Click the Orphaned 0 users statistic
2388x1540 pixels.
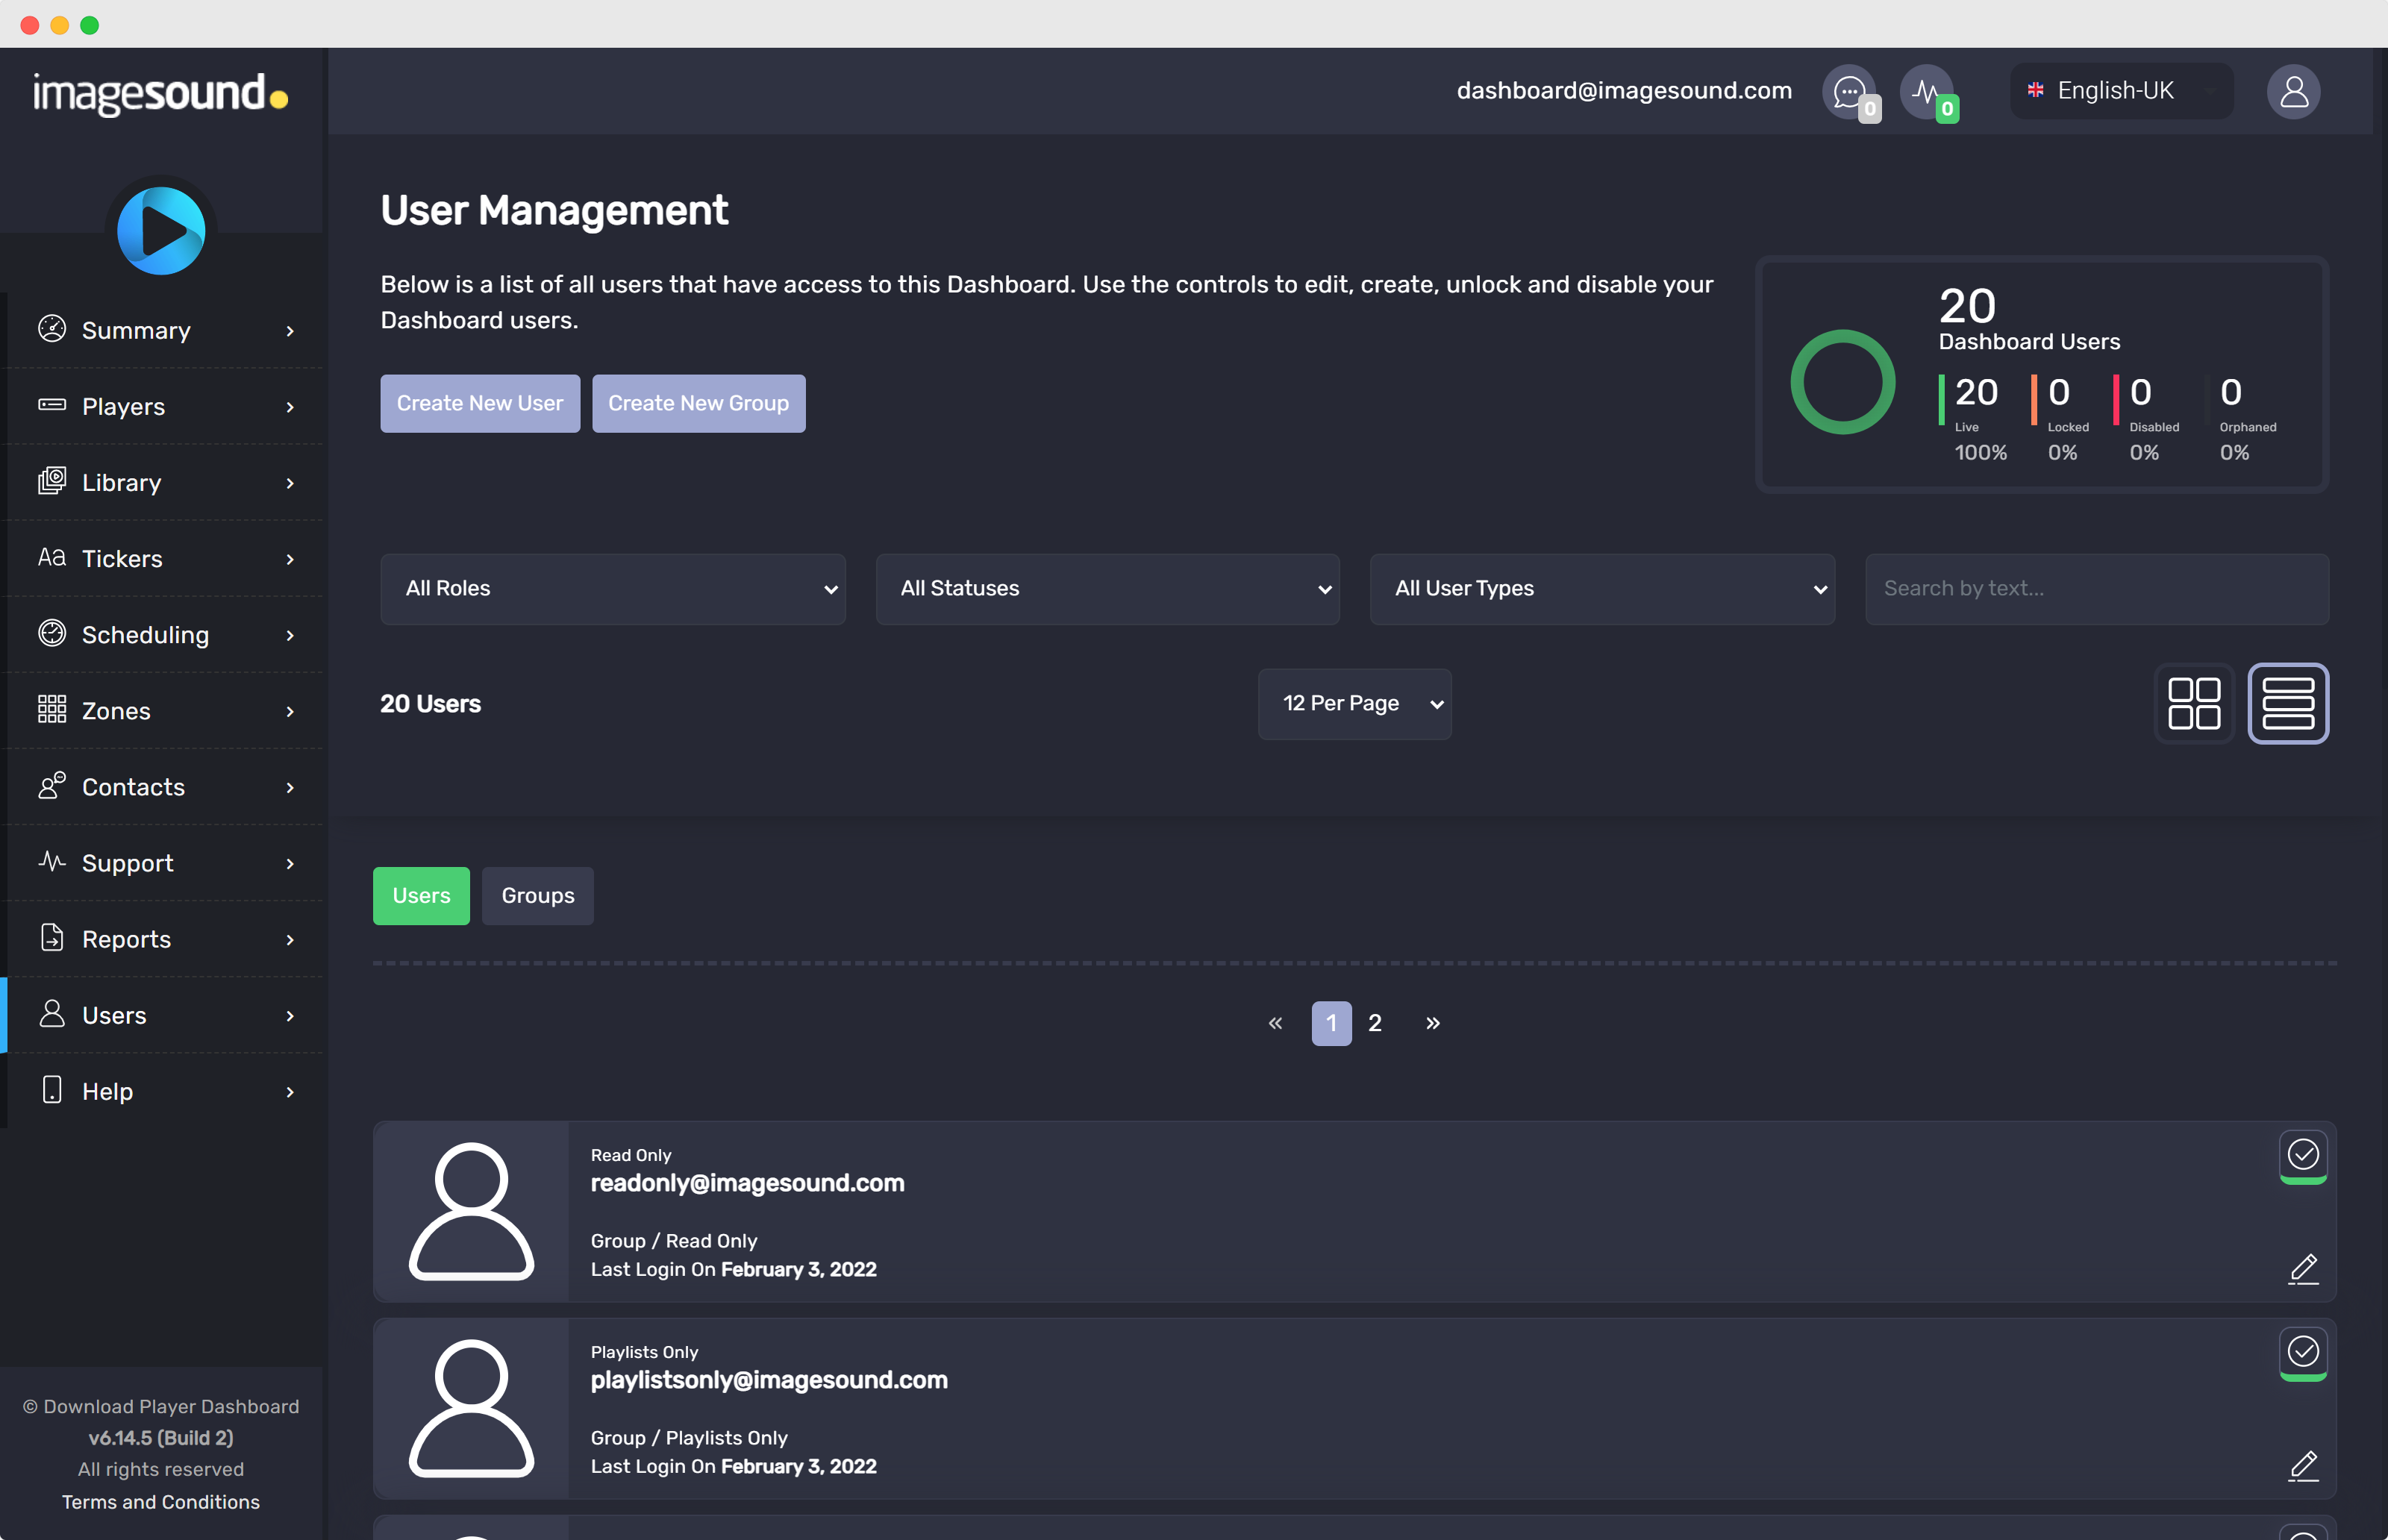[x=2246, y=418]
